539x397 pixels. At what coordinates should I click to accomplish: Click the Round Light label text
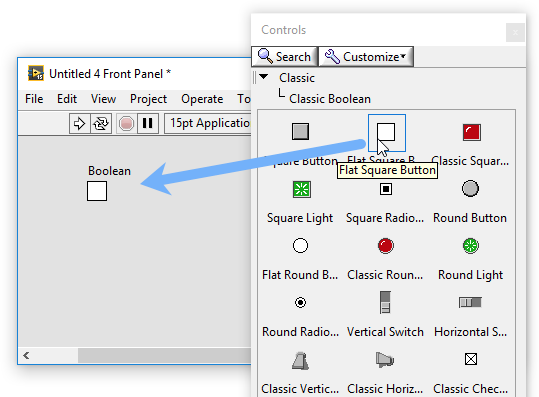(471, 275)
